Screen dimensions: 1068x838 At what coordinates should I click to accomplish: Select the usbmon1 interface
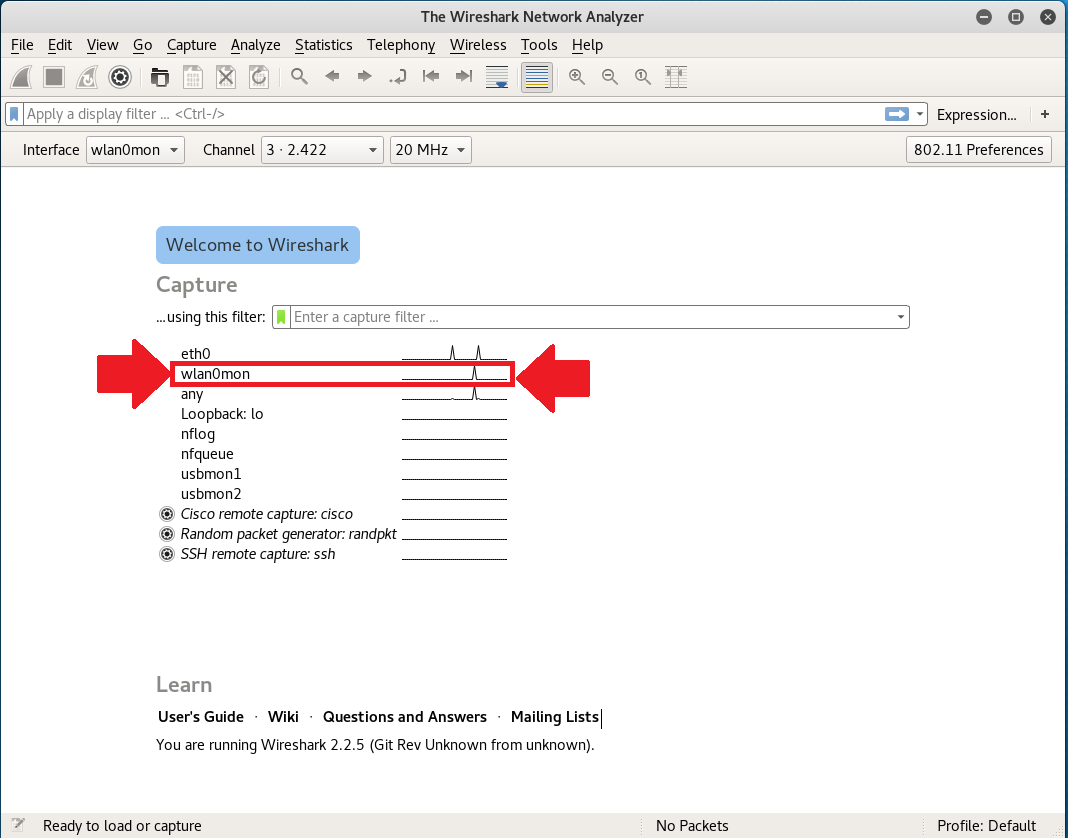[x=343, y=474]
